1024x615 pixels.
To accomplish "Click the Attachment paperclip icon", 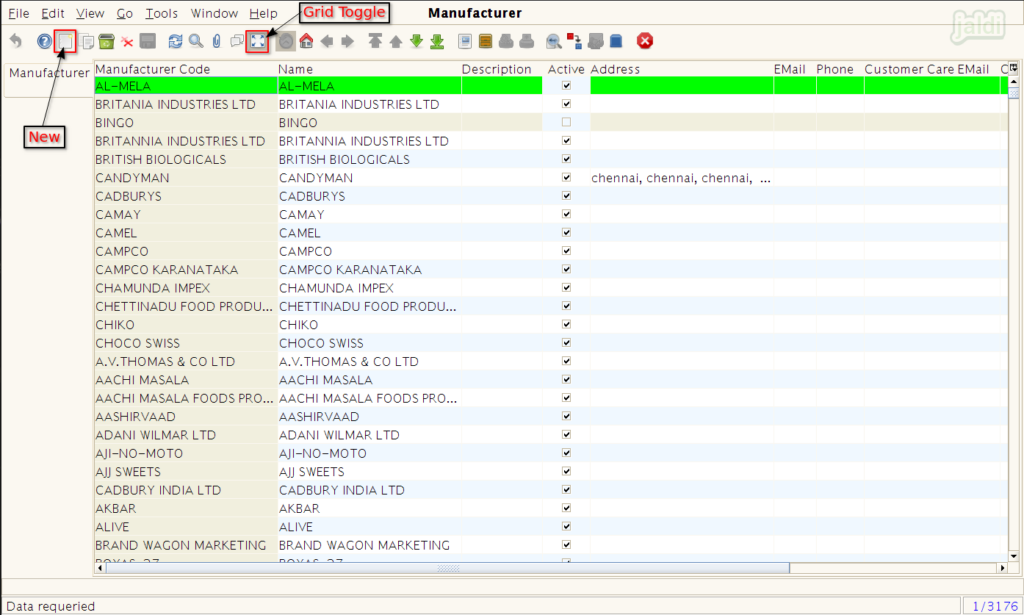I will pos(217,41).
